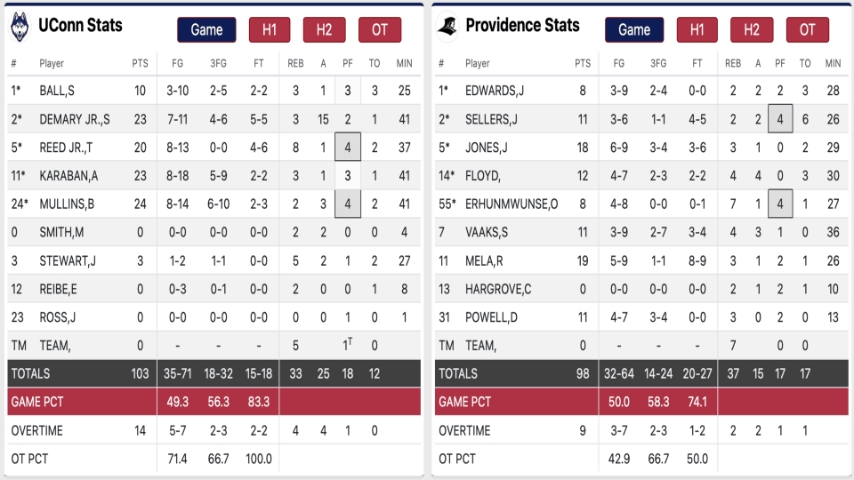Click the MIN column header in Providence table
The image size is (854, 480).
(832, 64)
